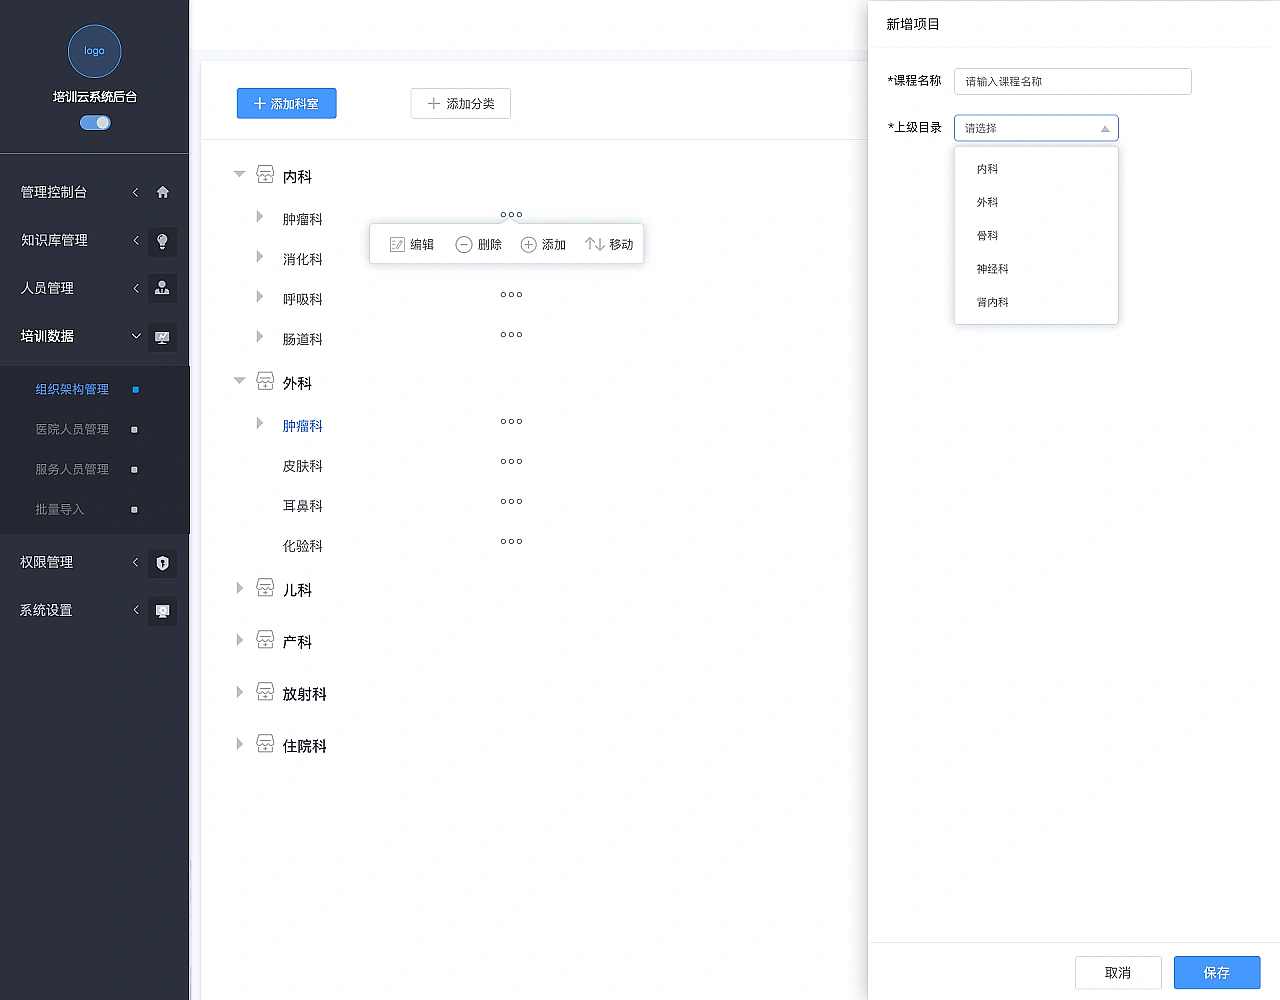Select 外科 from dropdown list

click(1036, 202)
